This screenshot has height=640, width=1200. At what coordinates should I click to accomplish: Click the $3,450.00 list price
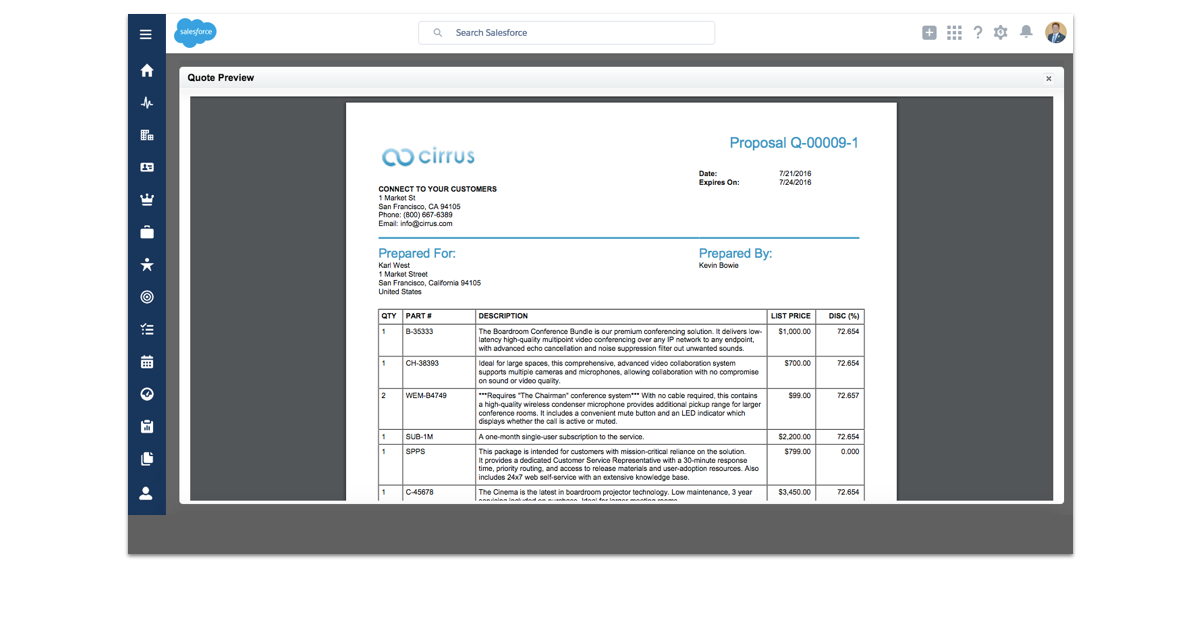point(795,492)
